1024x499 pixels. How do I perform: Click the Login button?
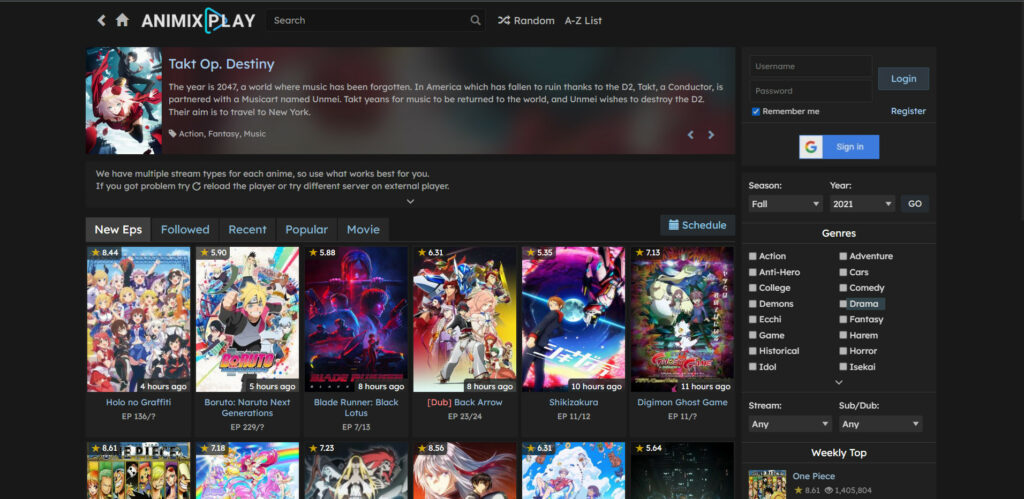coord(903,78)
